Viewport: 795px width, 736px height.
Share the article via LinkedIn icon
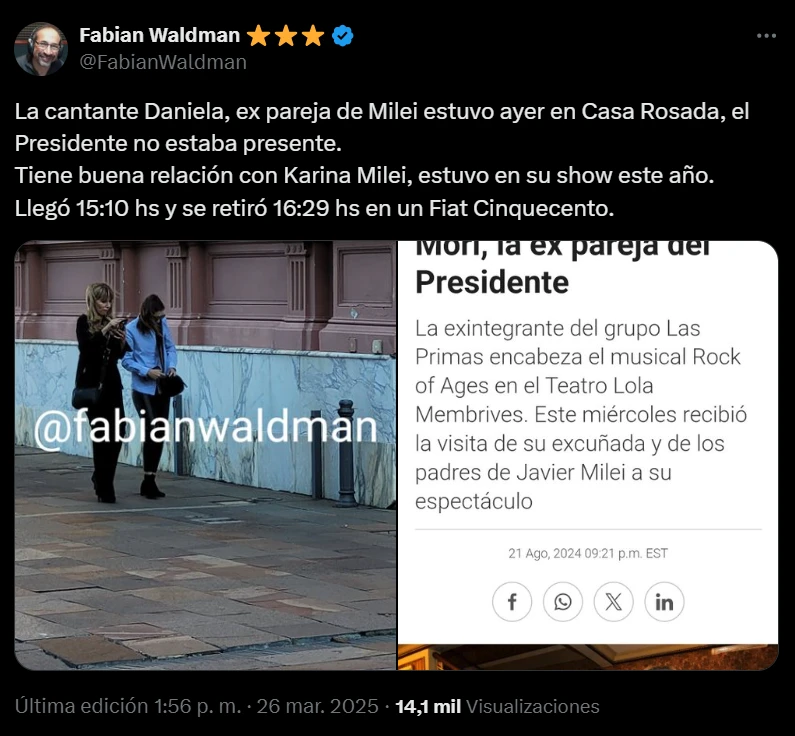pos(664,602)
